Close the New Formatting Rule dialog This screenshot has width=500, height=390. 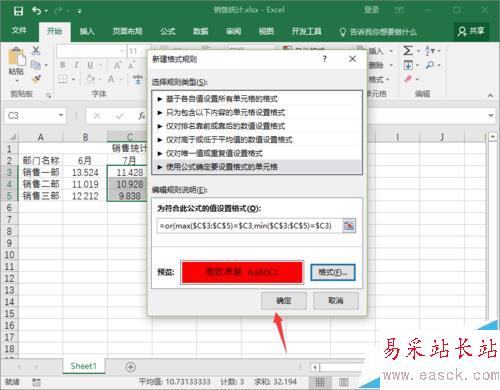[352, 59]
